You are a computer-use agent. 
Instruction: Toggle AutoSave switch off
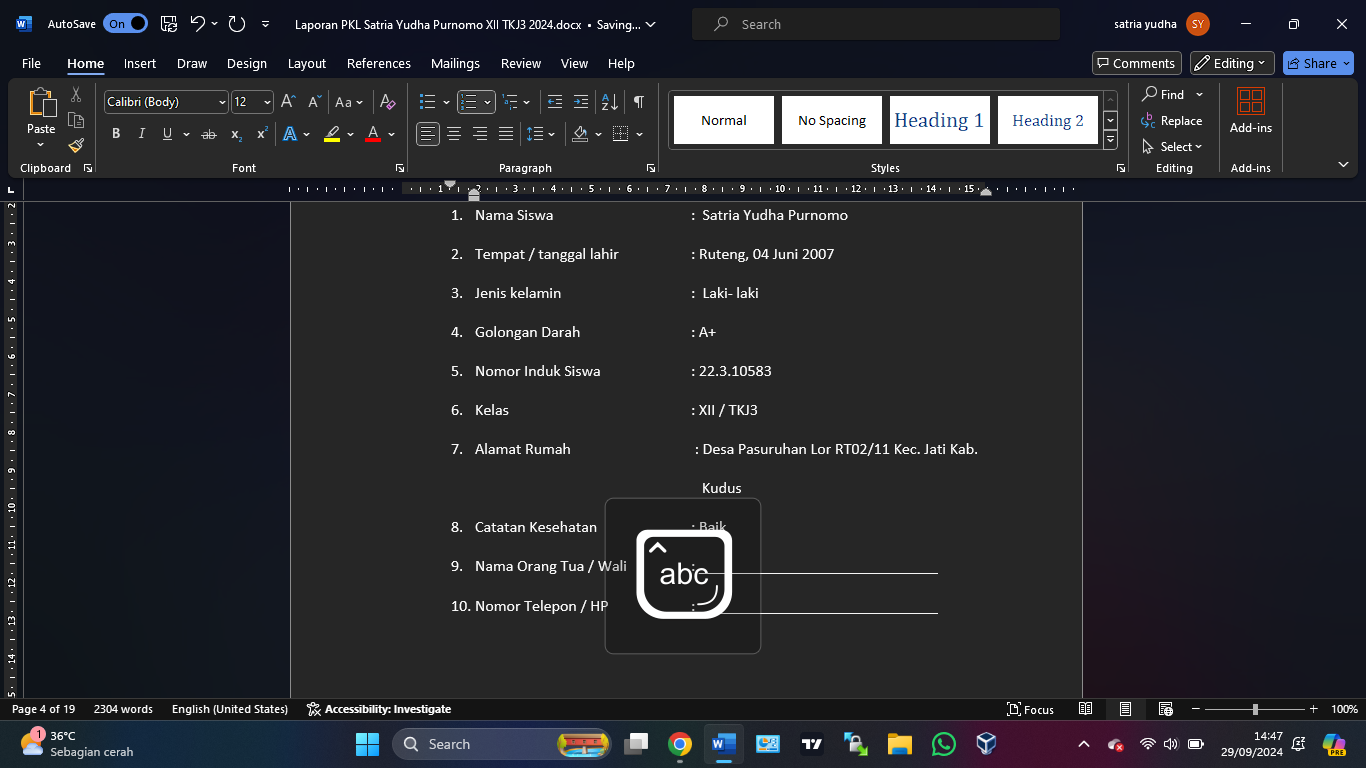126,24
